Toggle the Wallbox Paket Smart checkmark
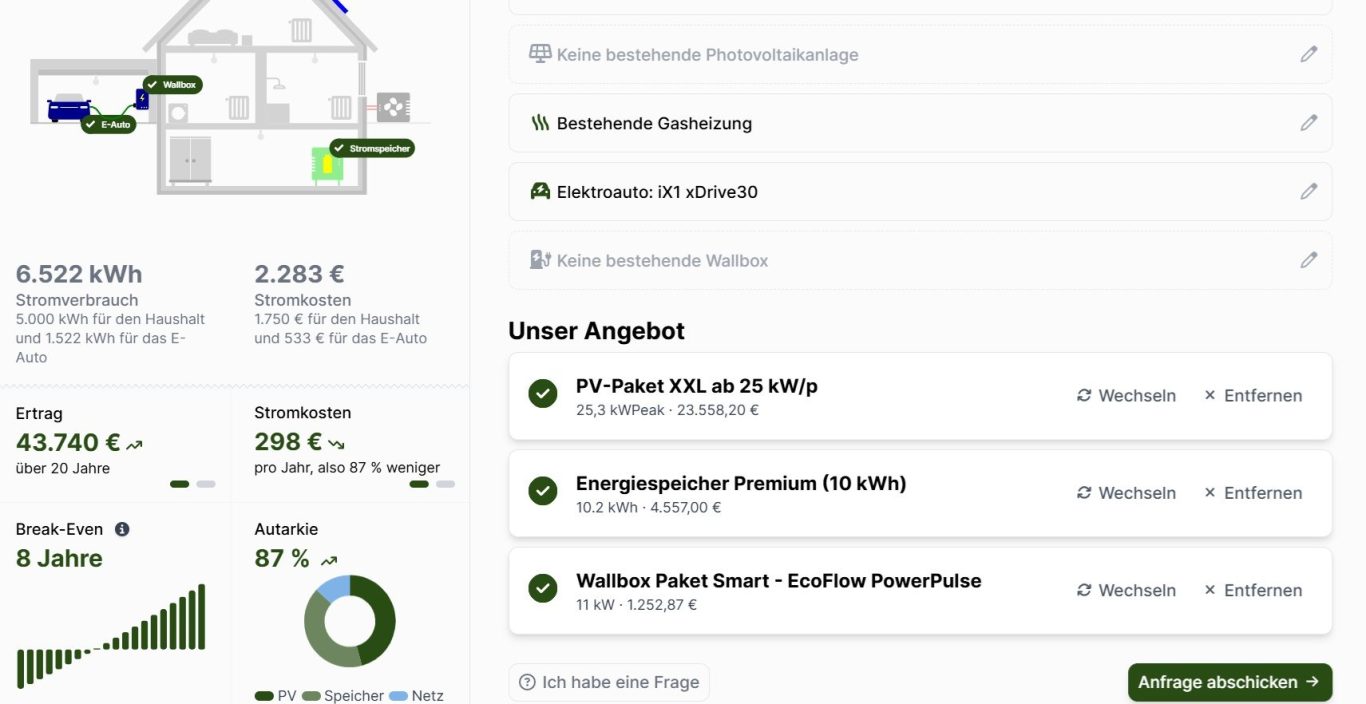Screen dimensions: 1366x704 point(543,588)
